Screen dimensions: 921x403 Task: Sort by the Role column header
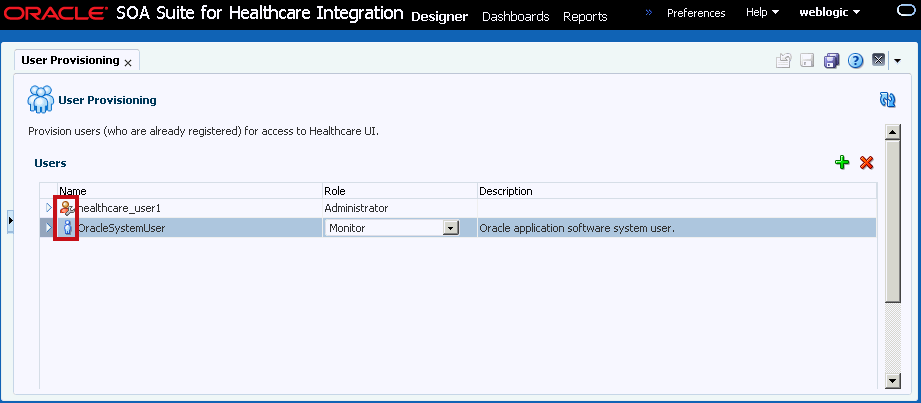[335, 191]
